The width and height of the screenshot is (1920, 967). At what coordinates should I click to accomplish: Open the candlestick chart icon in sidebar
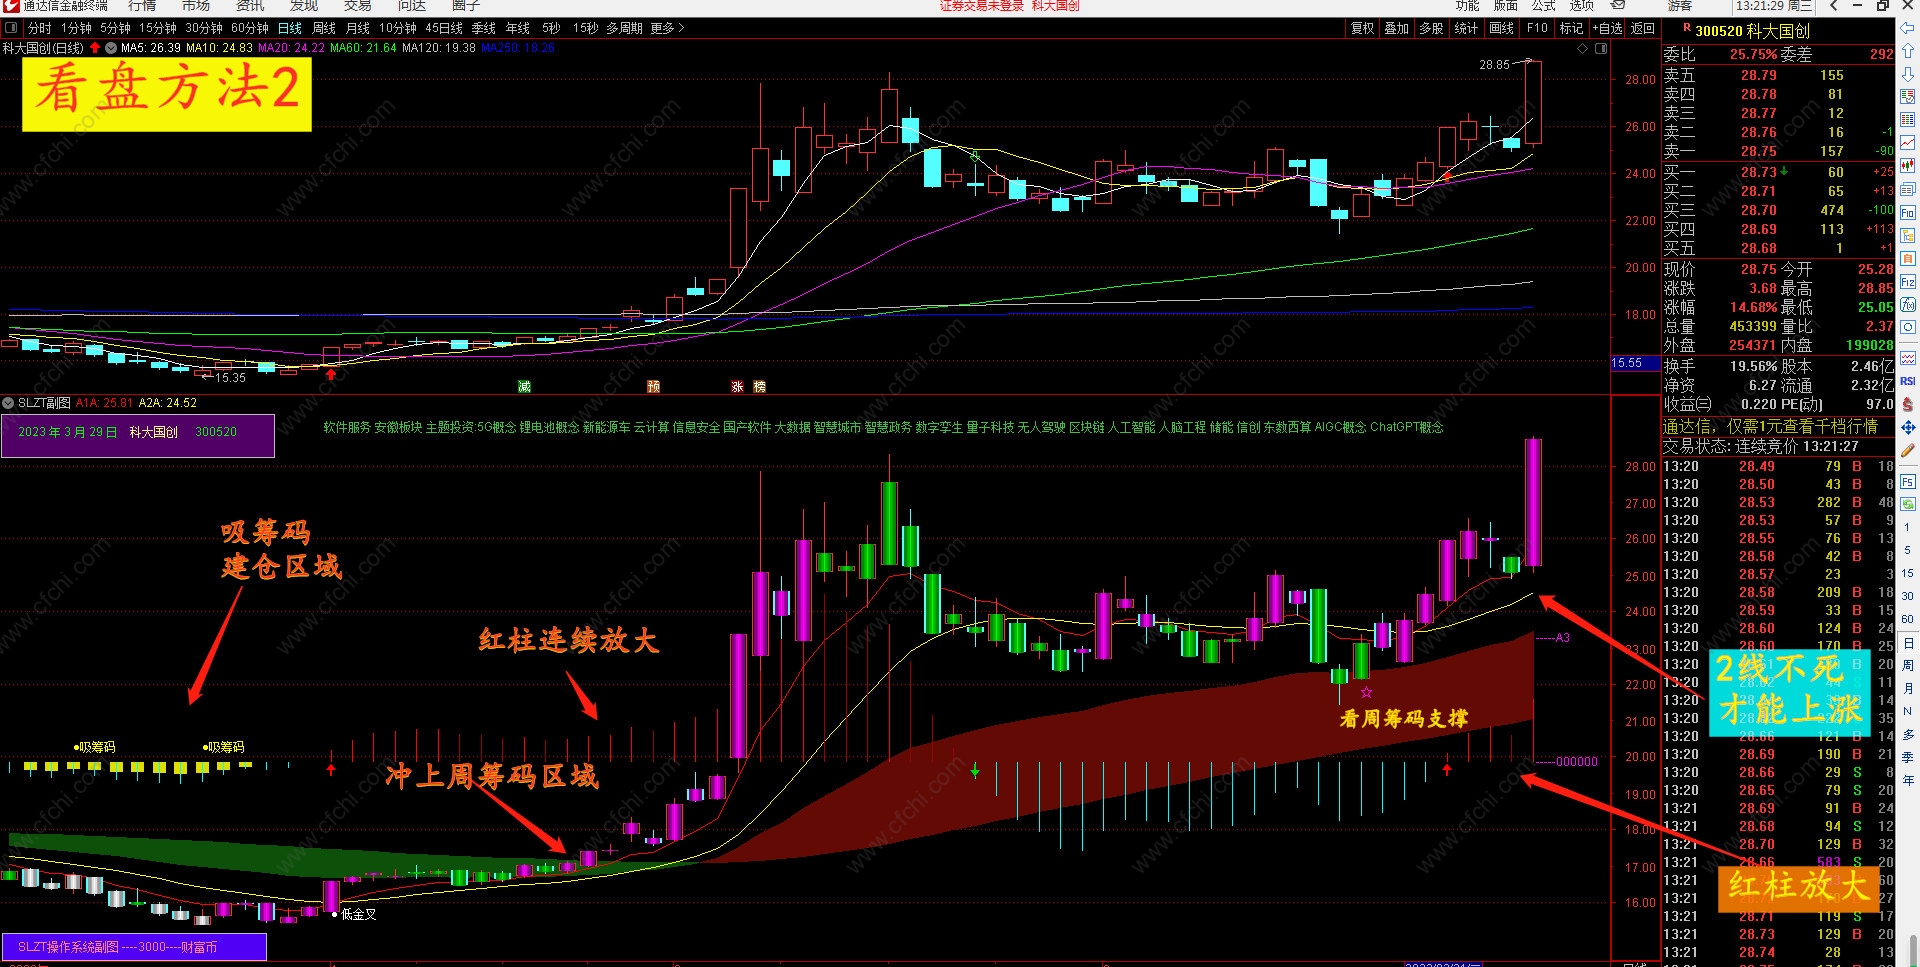[x=1908, y=166]
